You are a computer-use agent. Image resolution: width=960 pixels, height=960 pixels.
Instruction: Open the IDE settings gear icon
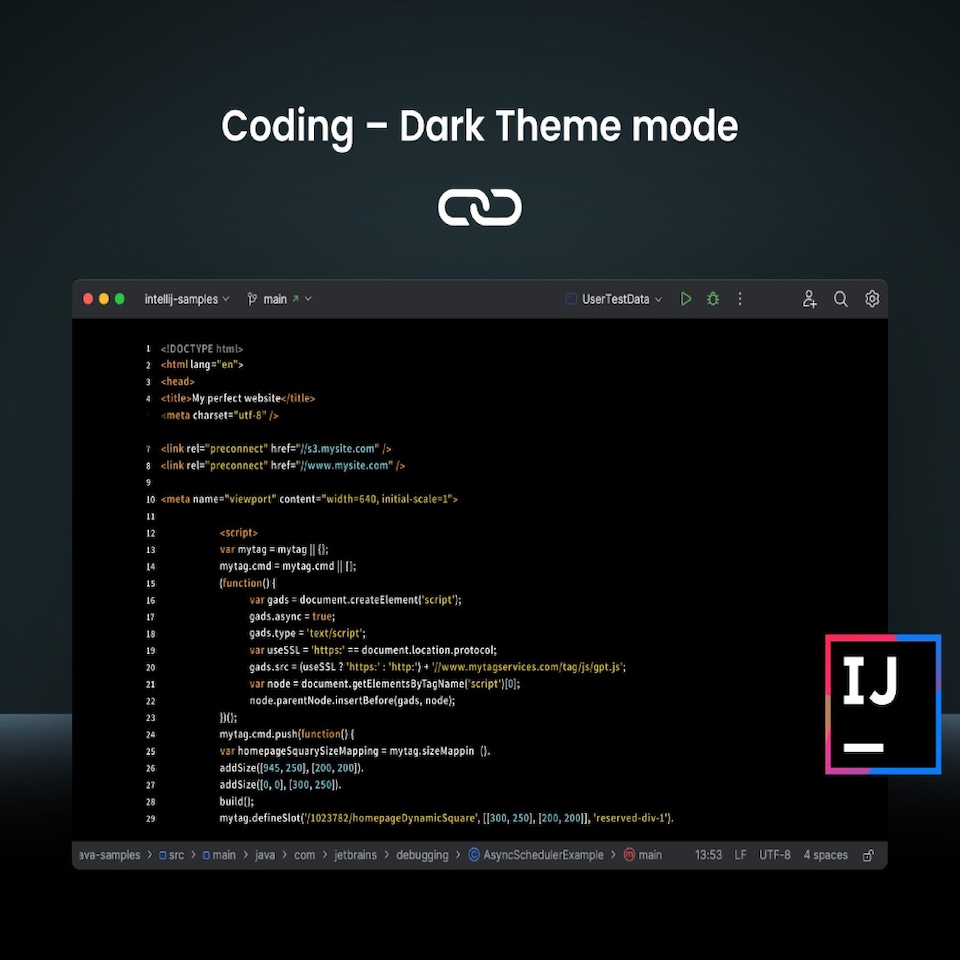pyautogui.click(x=872, y=299)
